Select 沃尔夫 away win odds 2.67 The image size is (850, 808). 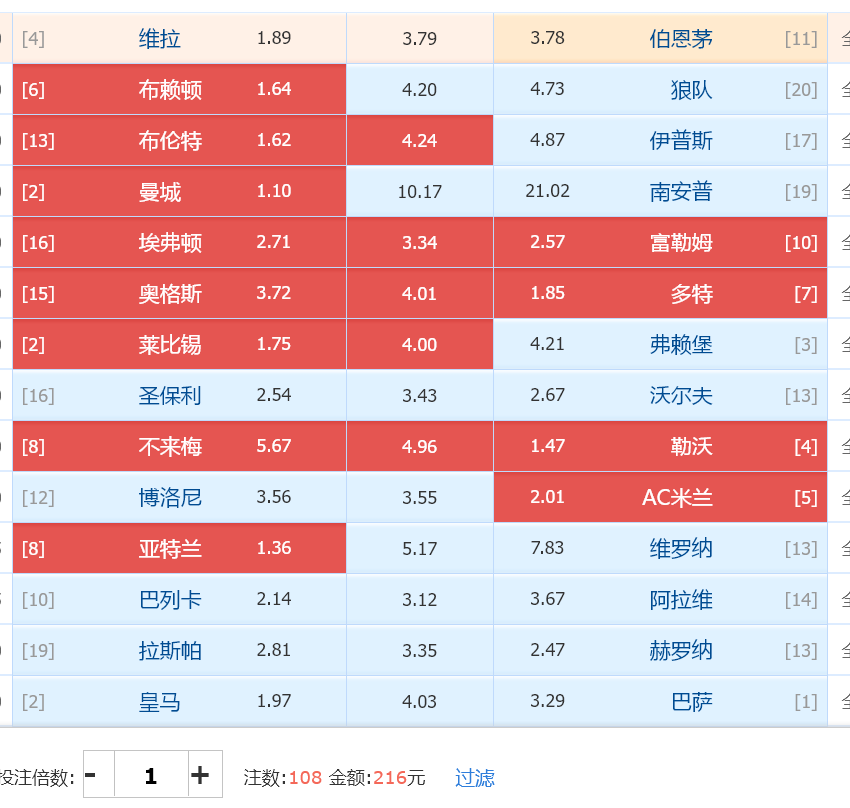click(660, 395)
